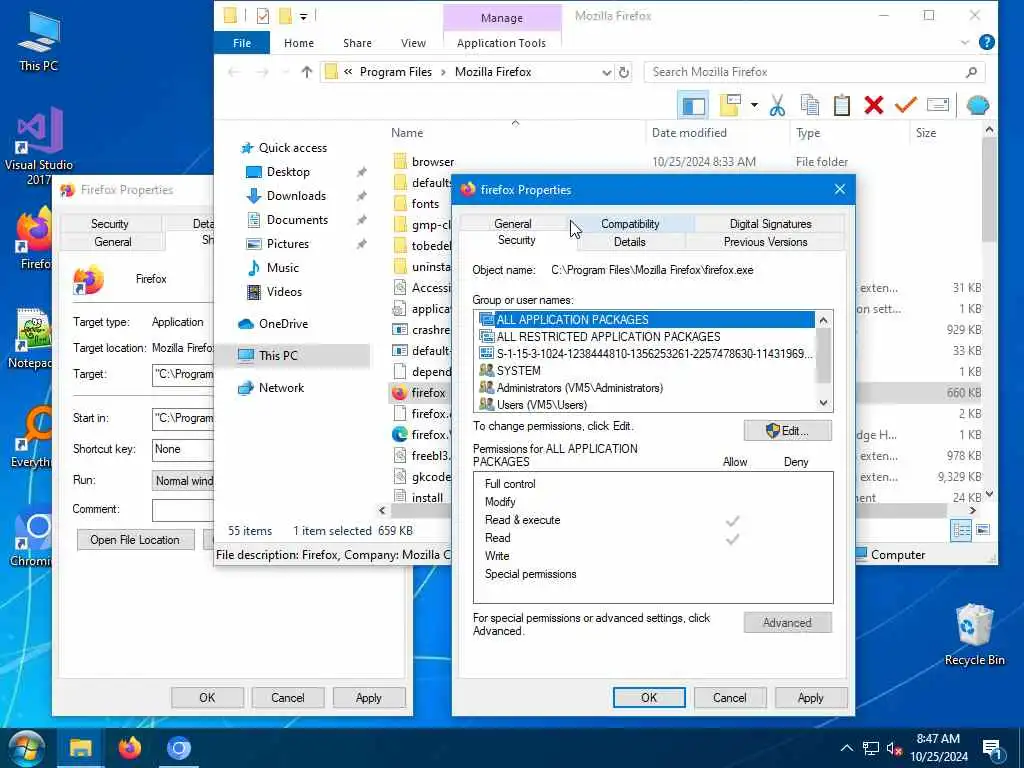The height and width of the screenshot is (768, 1024).
Task: Click the Run 'Normal window' combo box
Action: pyautogui.click(x=183, y=481)
